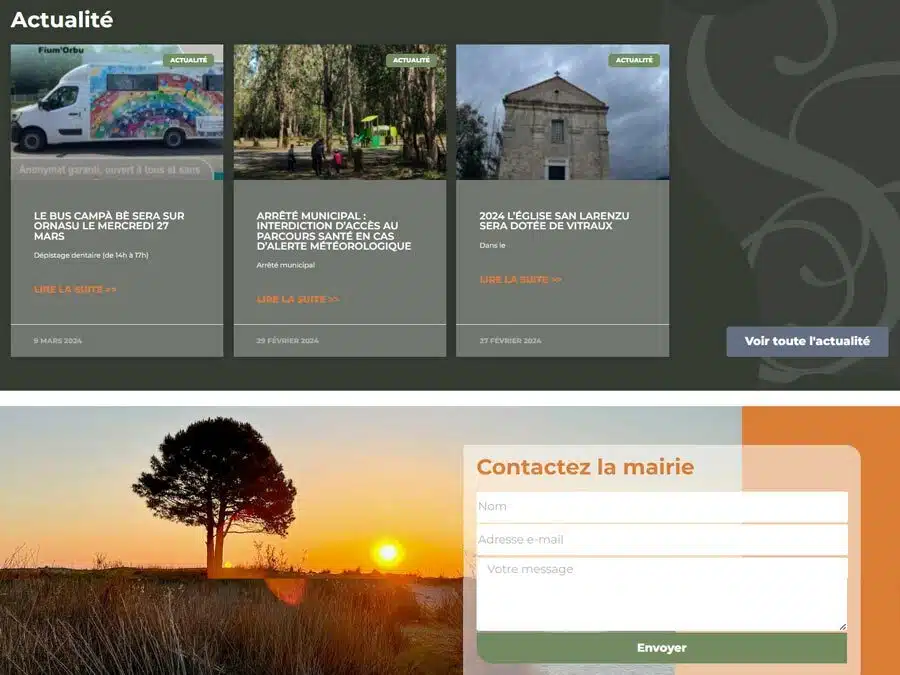Focus the Nom input field
Viewport: 900px width, 675px height.
[661, 506]
